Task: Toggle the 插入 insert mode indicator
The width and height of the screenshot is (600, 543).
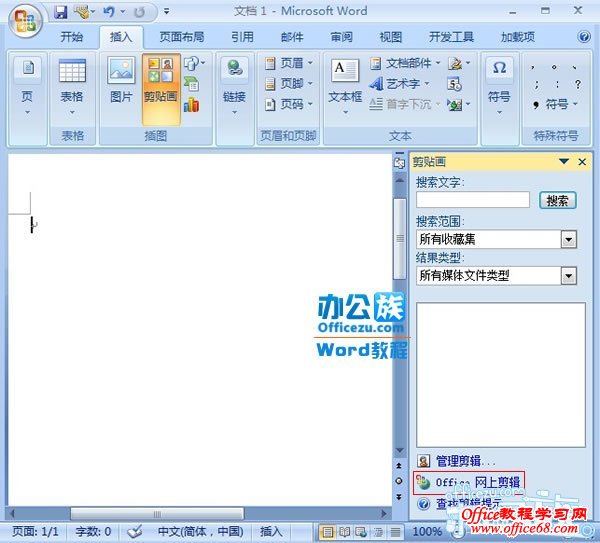Action: tap(271, 532)
